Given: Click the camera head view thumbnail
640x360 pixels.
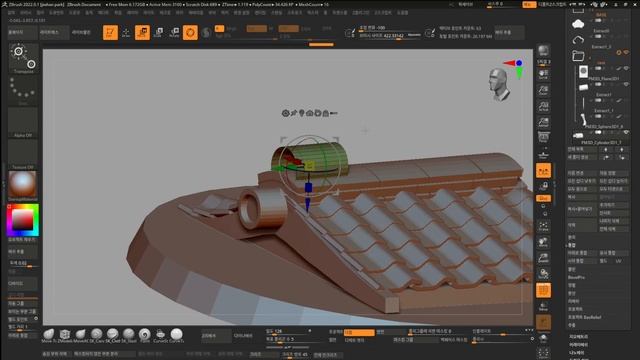Looking at the screenshot, I should point(499,84).
